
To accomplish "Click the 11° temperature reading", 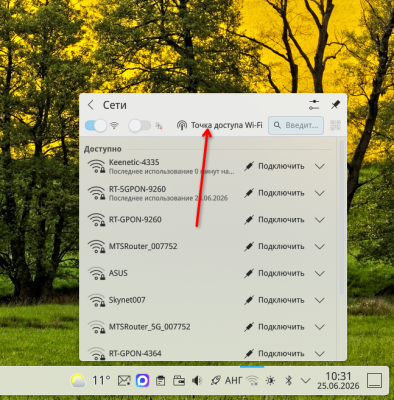I will point(101,380).
